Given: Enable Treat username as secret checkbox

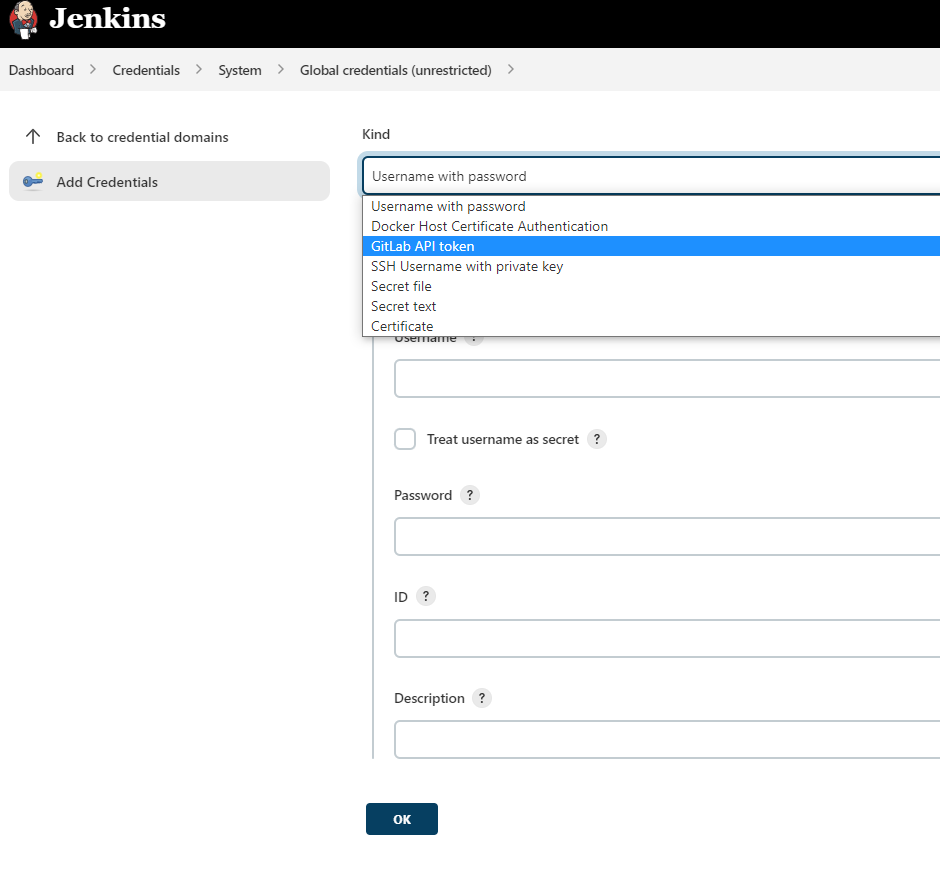Looking at the screenshot, I should 405,439.
